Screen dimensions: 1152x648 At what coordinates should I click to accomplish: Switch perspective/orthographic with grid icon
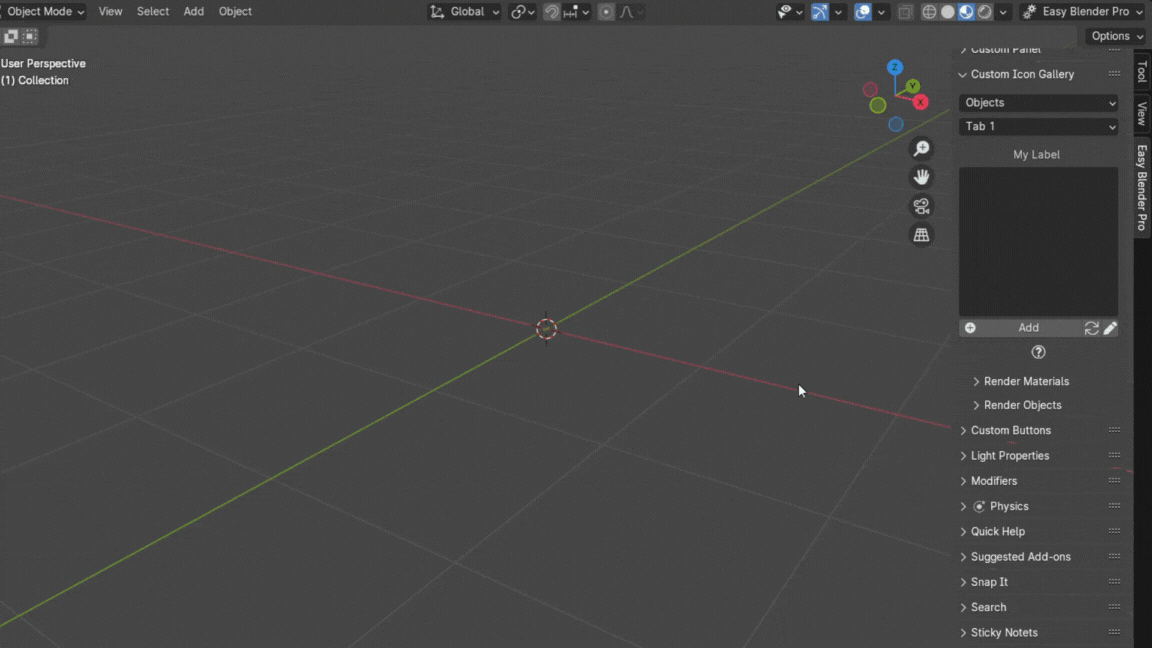(x=921, y=235)
